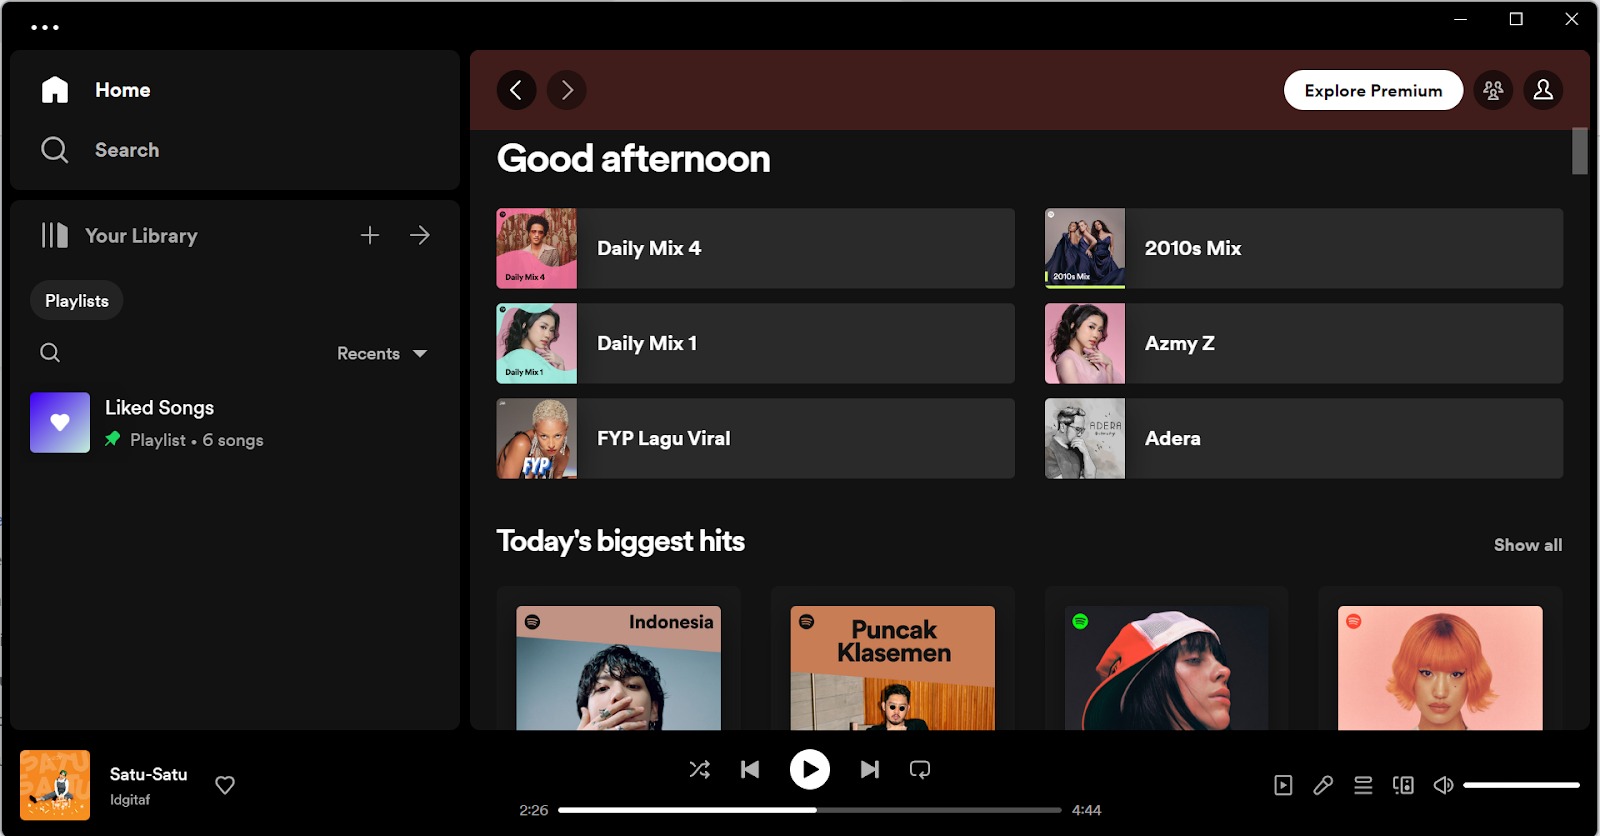Open the Today's biggest hits heading
The width and height of the screenshot is (1600, 836).
pos(621,541)
